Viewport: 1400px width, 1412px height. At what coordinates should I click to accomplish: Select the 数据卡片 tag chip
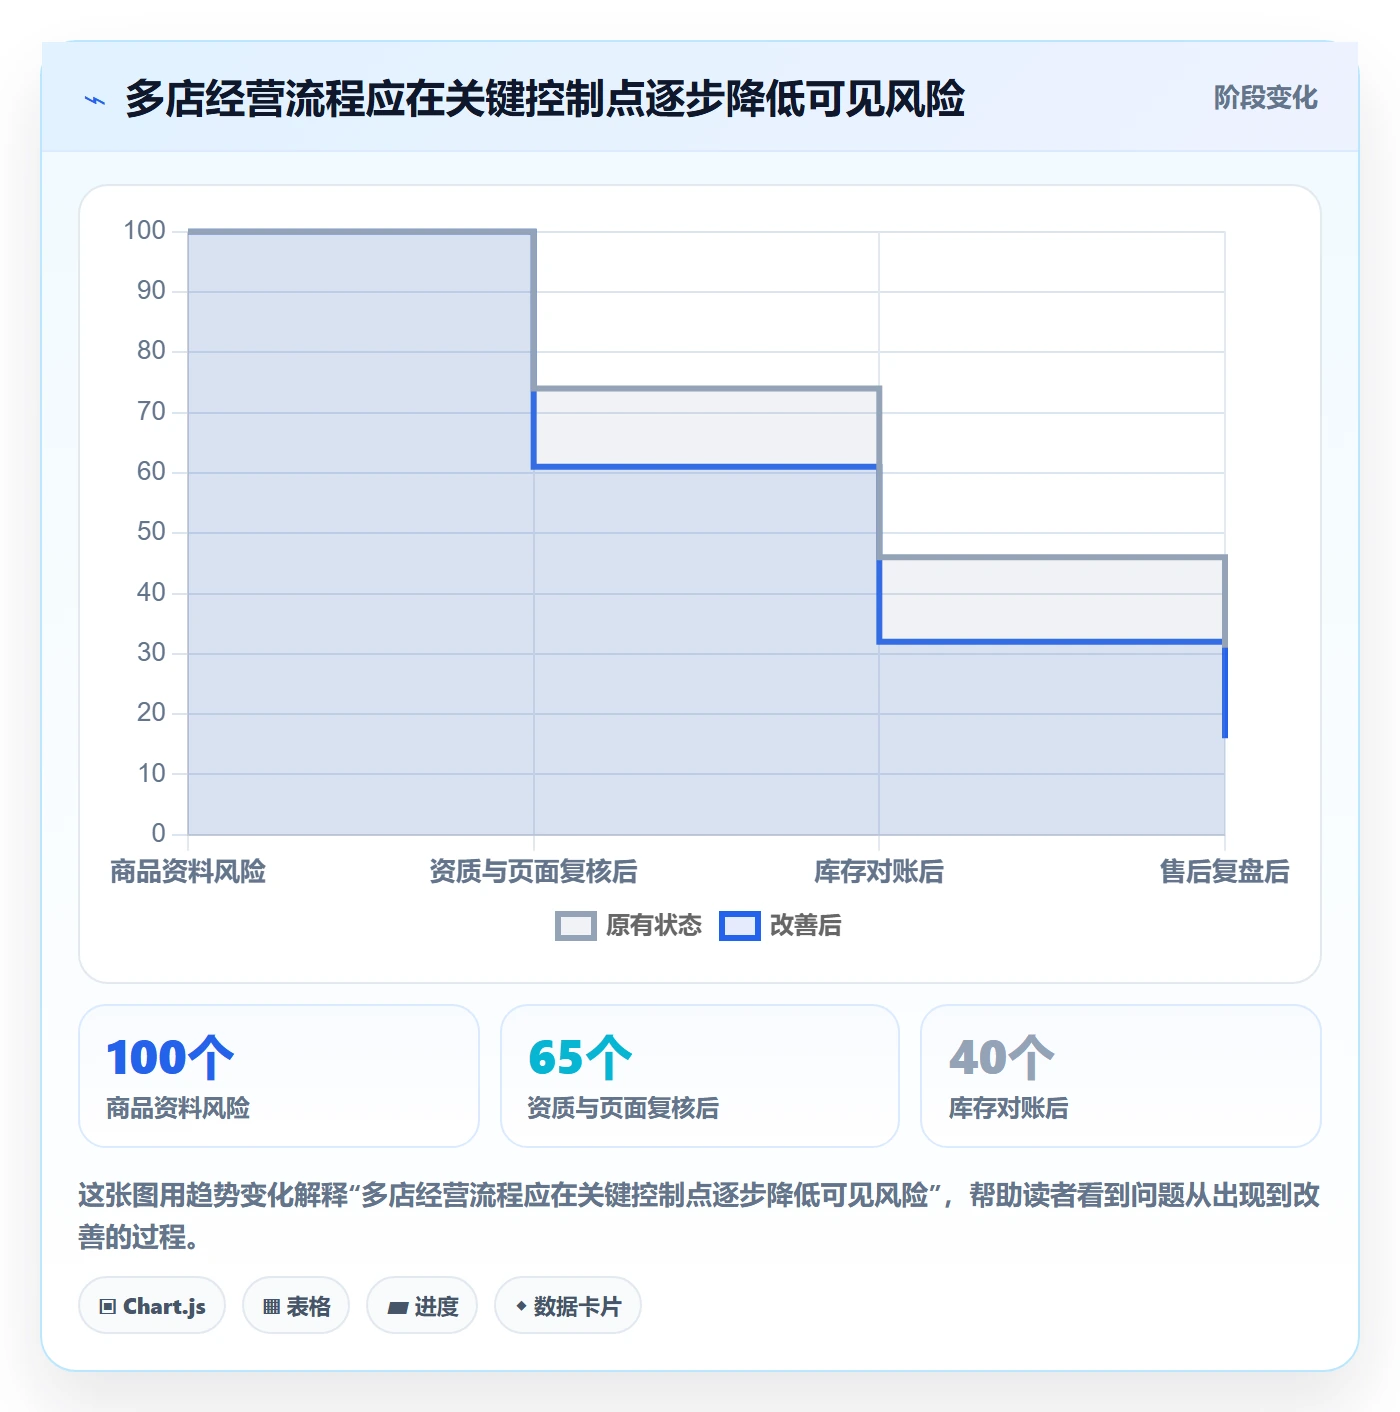568,1306
